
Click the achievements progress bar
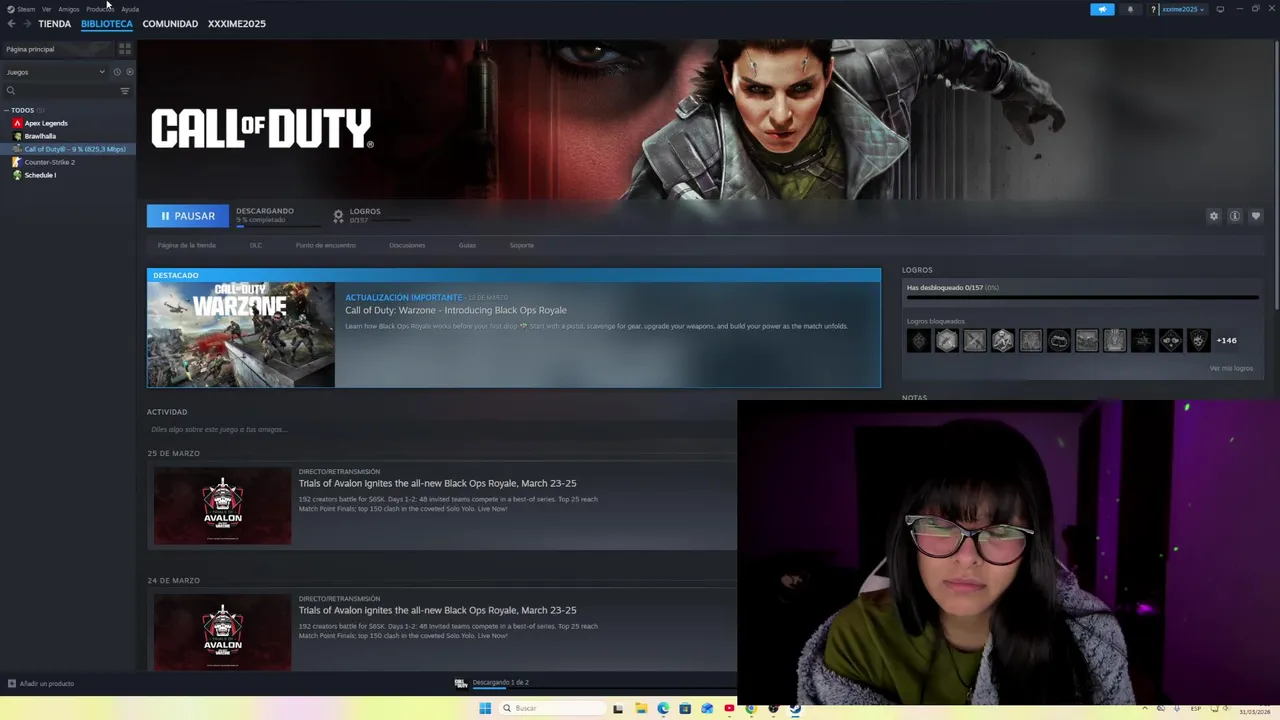1082,297
